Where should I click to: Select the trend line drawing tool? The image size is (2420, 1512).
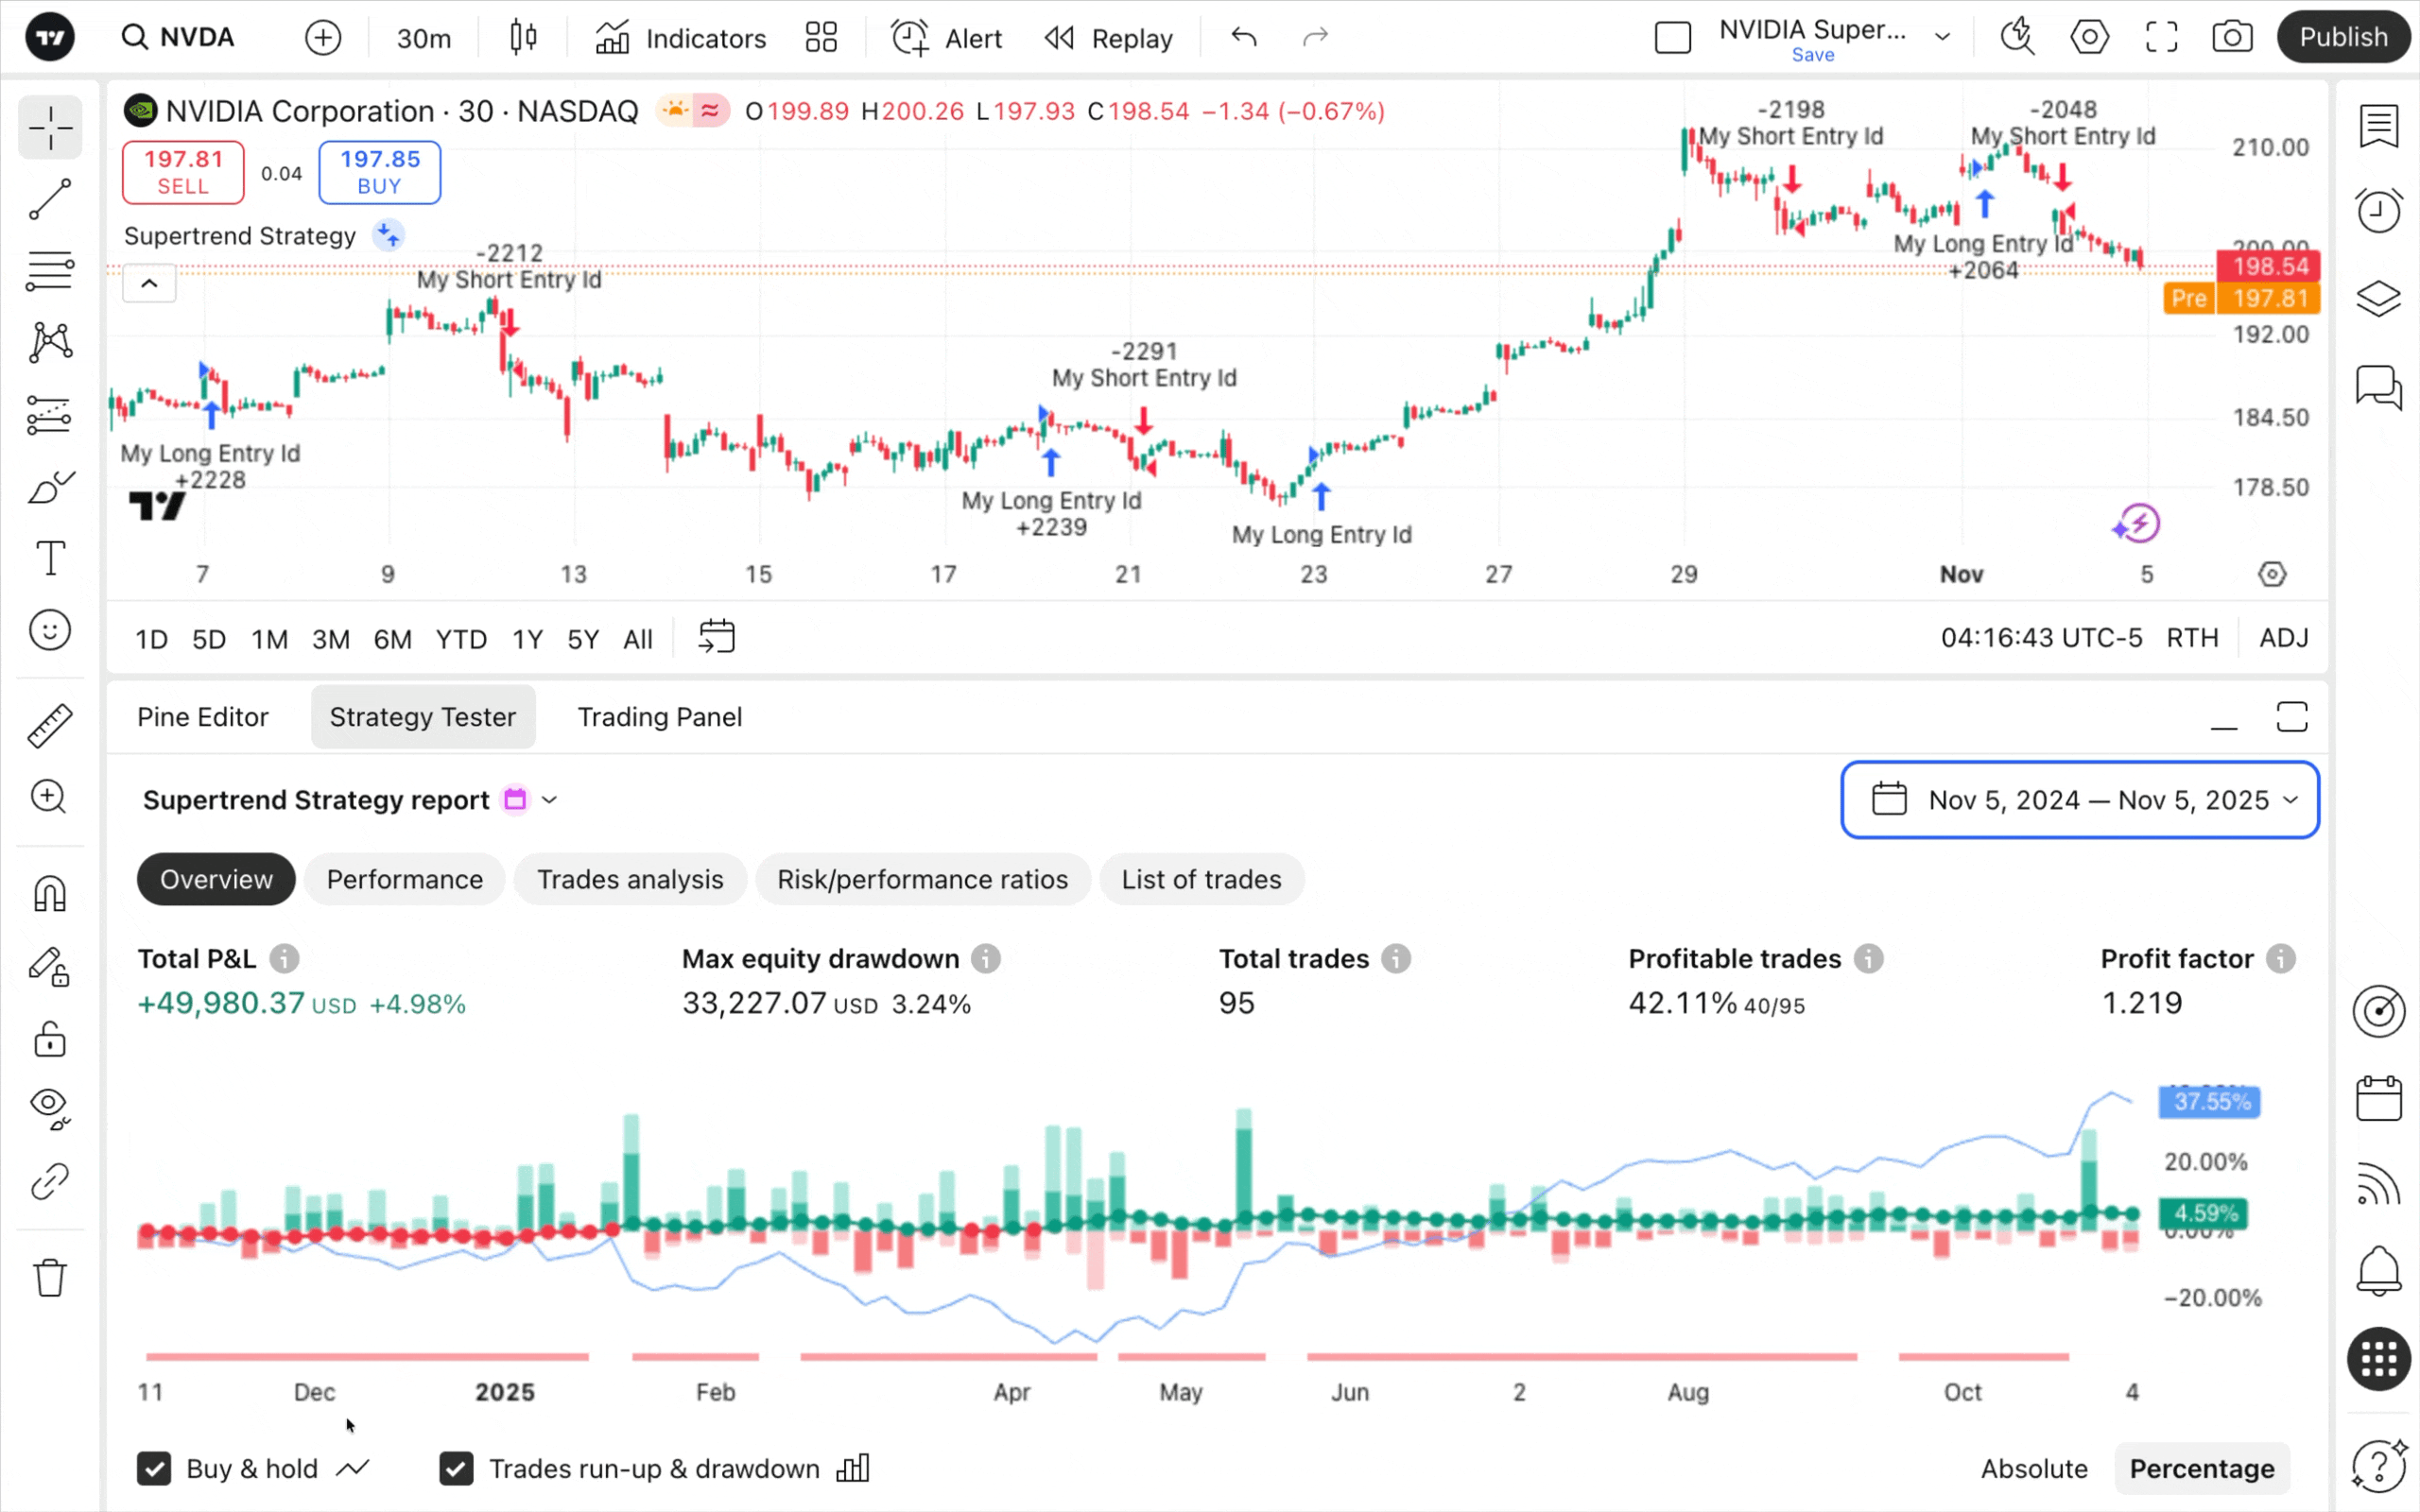pos(49,199)
